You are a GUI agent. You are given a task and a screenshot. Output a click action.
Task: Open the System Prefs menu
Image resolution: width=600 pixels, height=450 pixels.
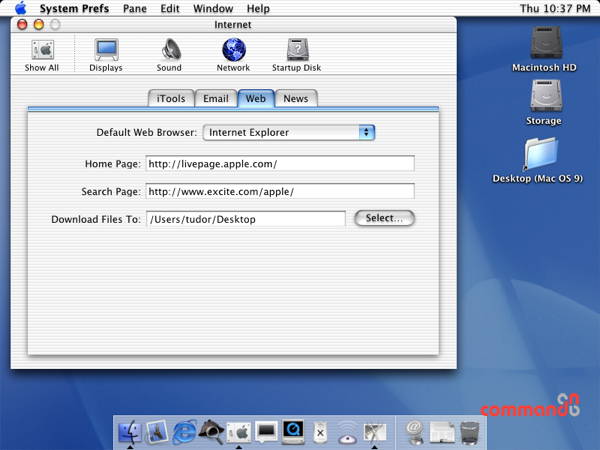pos(74,8)
